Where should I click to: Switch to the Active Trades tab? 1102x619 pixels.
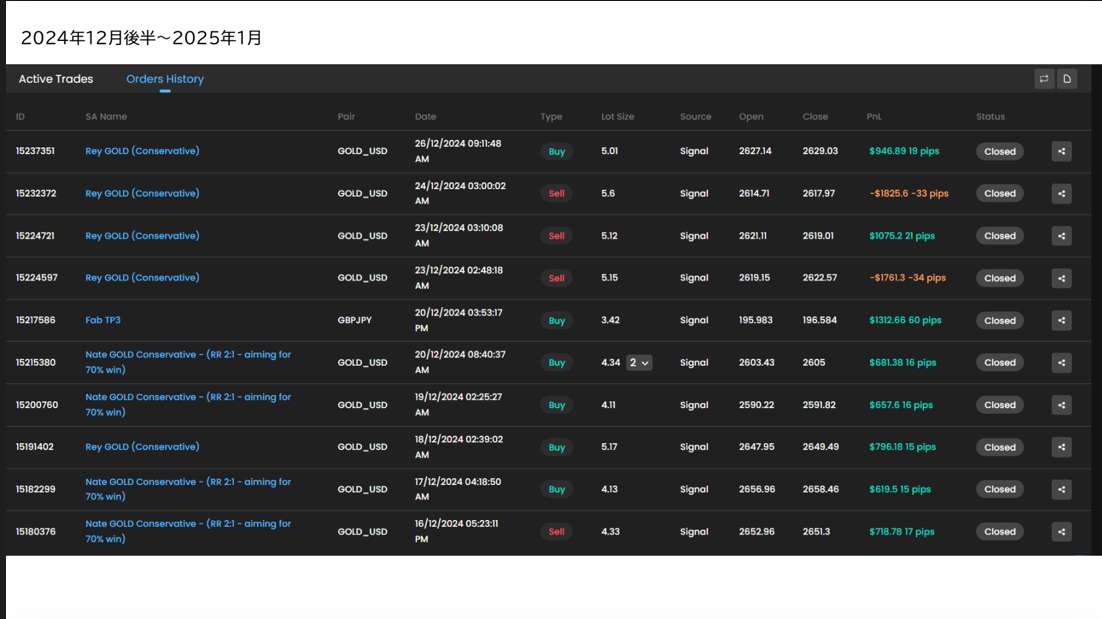pos(56,79)
